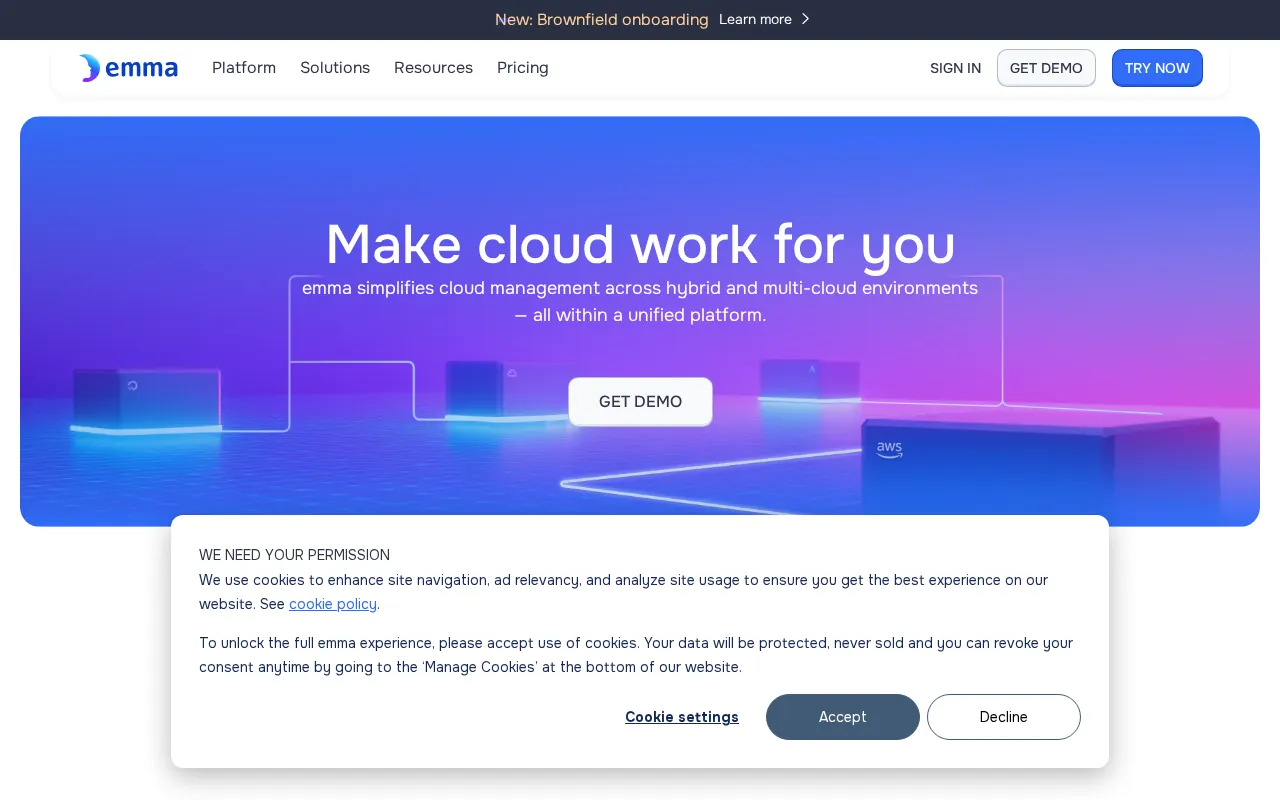1280x800 pixels.
Task: Click the Learn more arrow chevron
Action: [806, 19]
